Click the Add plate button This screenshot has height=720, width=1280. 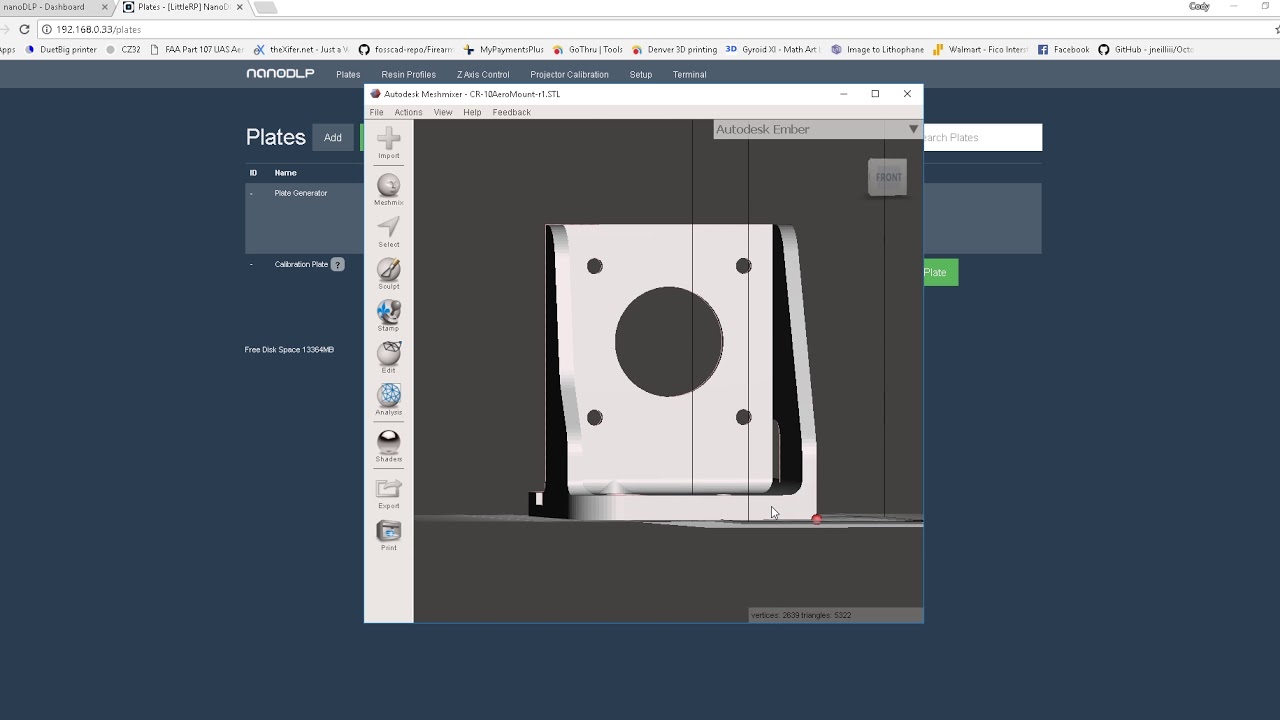333,137
